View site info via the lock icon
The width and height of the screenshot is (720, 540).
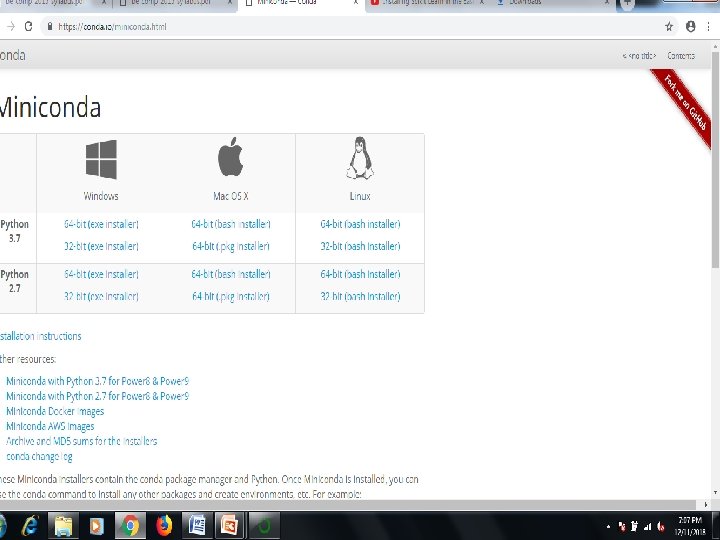pyautogui.click(x=50, y=27)
